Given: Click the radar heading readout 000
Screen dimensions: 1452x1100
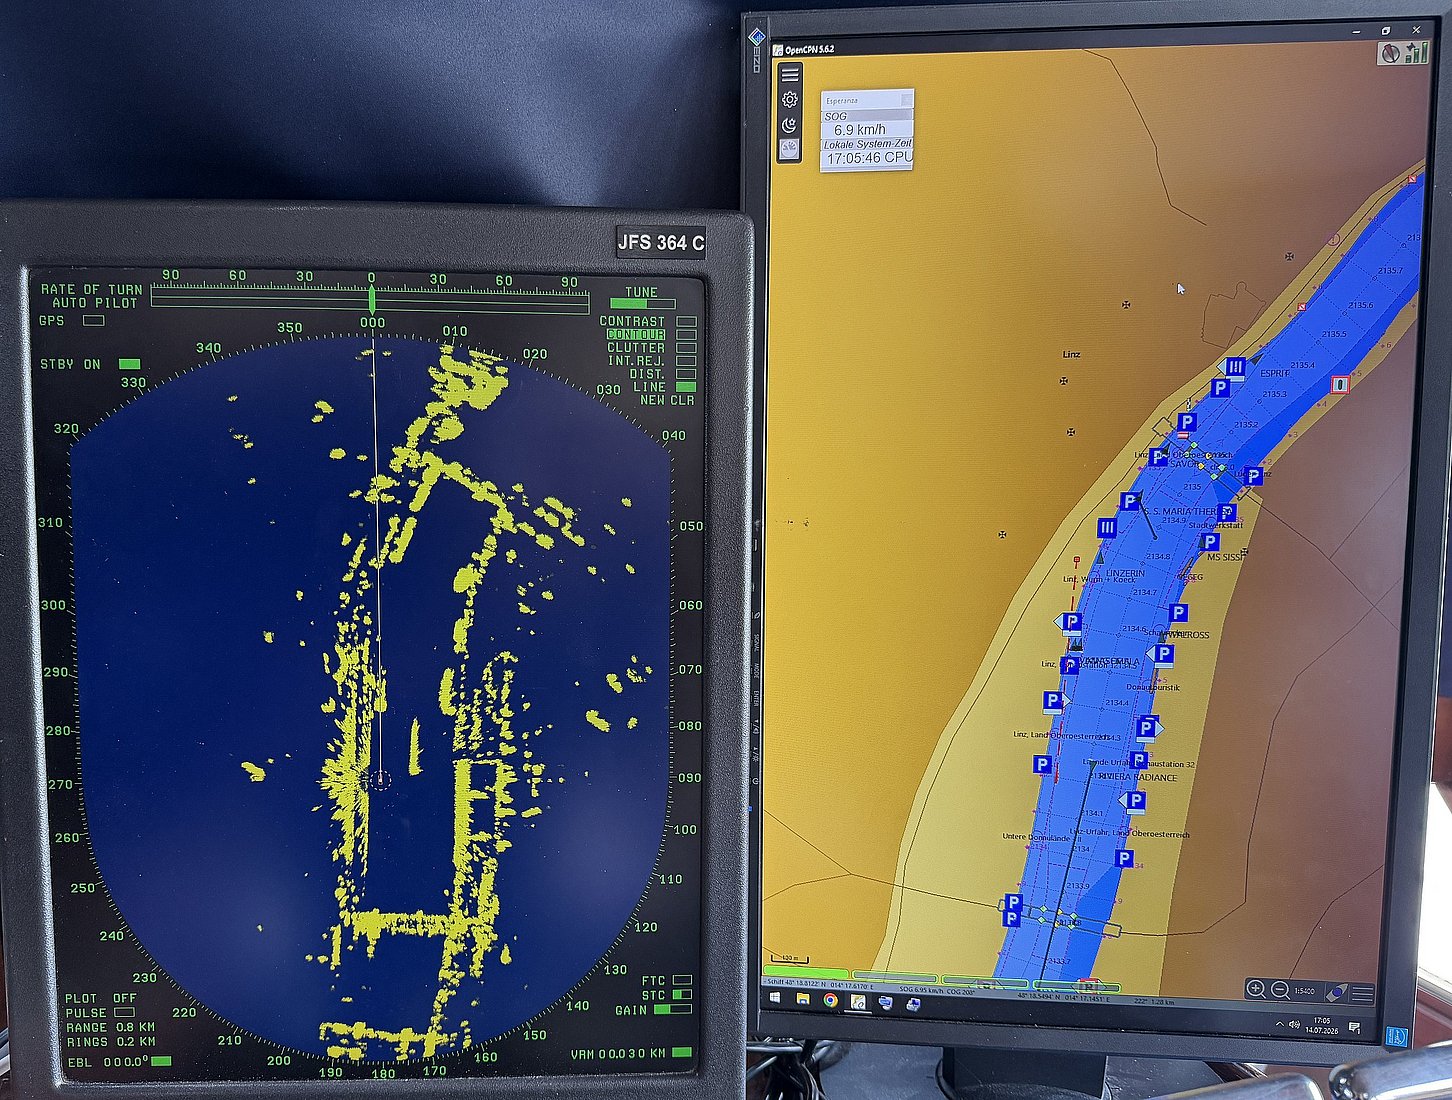Looking at the screenshot, I should tap(372, 323).
